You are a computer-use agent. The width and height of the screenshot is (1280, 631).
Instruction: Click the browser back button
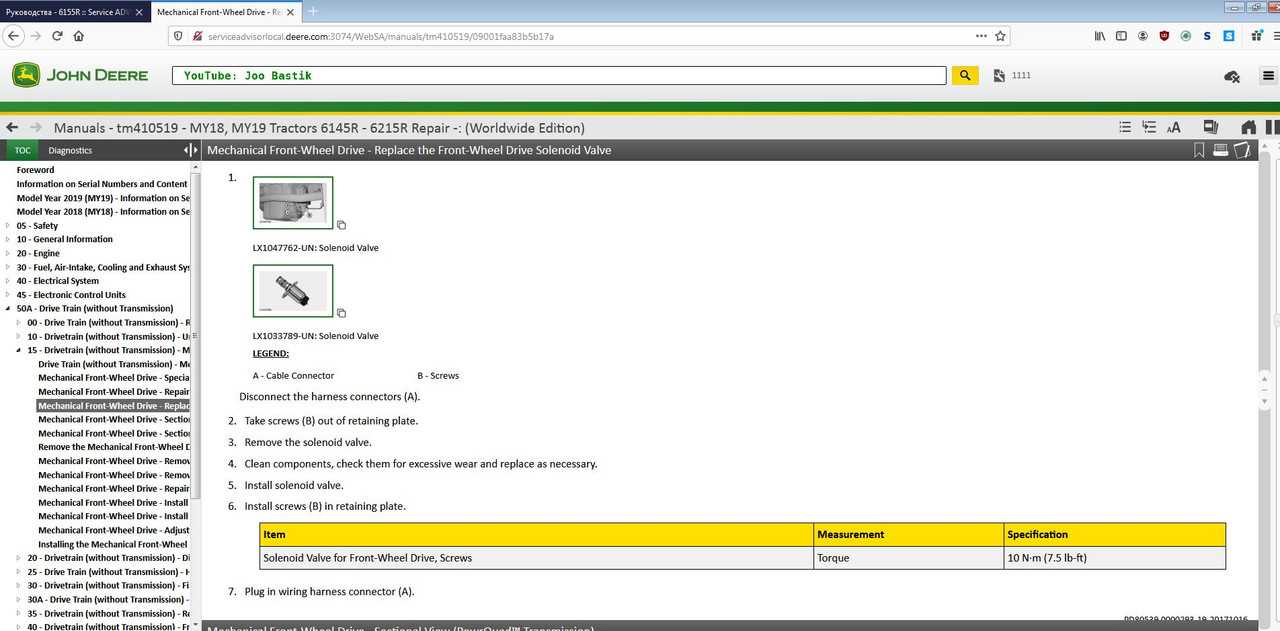coord(12,35)
